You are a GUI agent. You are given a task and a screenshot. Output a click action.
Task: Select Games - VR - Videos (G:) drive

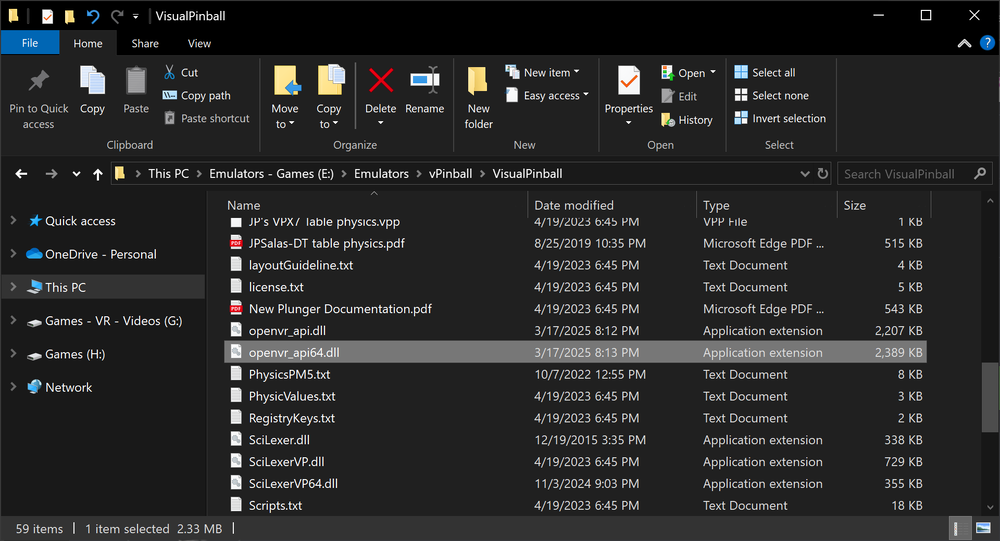point(114,321)
